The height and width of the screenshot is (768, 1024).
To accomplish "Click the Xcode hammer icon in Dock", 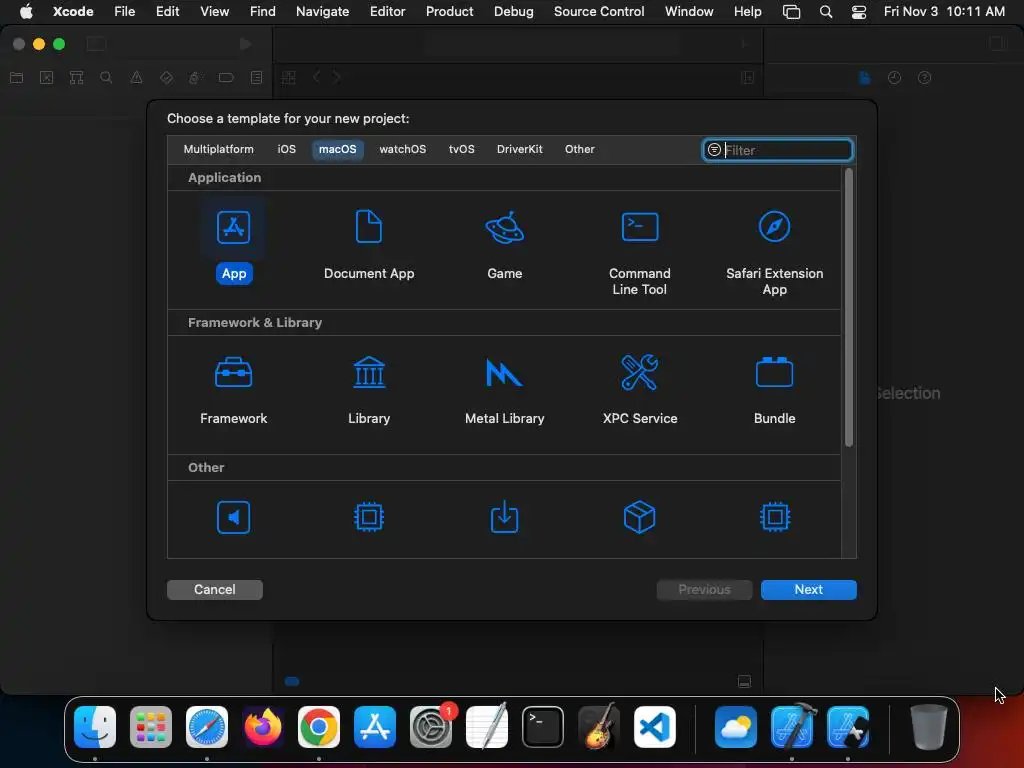I will pyautogui.click(x=792, y=727).
